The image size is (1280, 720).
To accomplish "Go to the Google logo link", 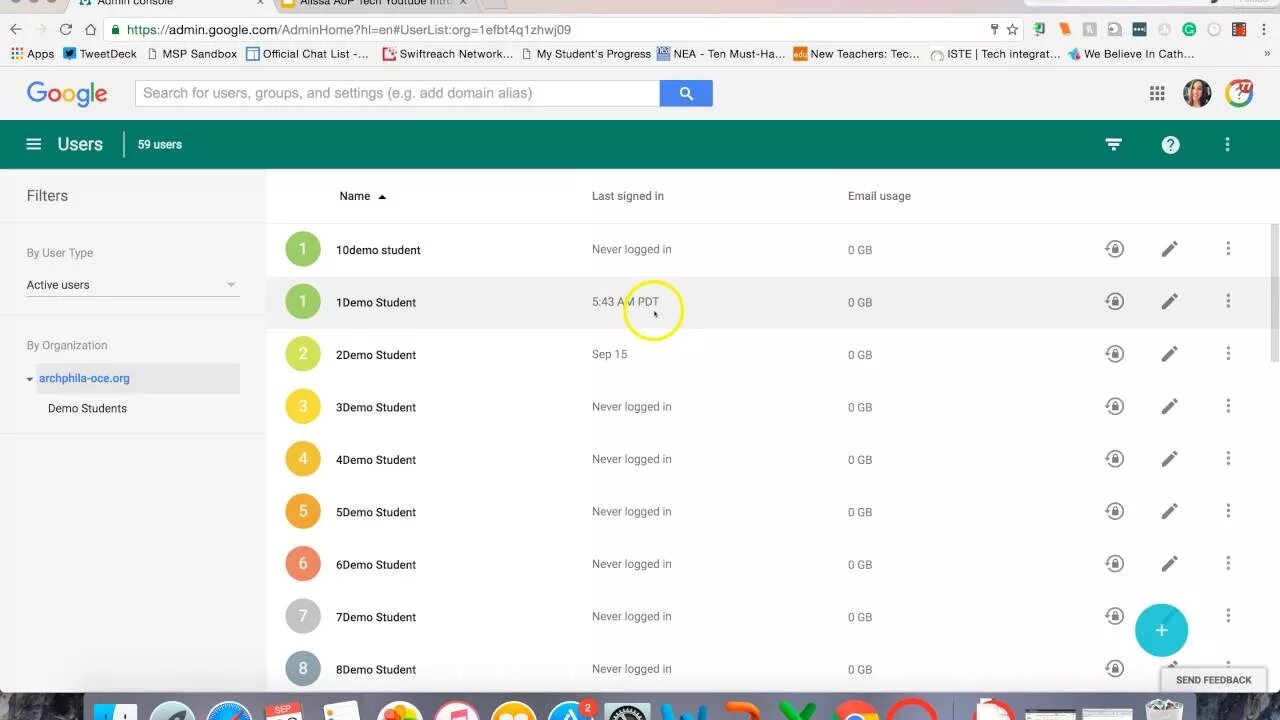I will pos(67,93).
